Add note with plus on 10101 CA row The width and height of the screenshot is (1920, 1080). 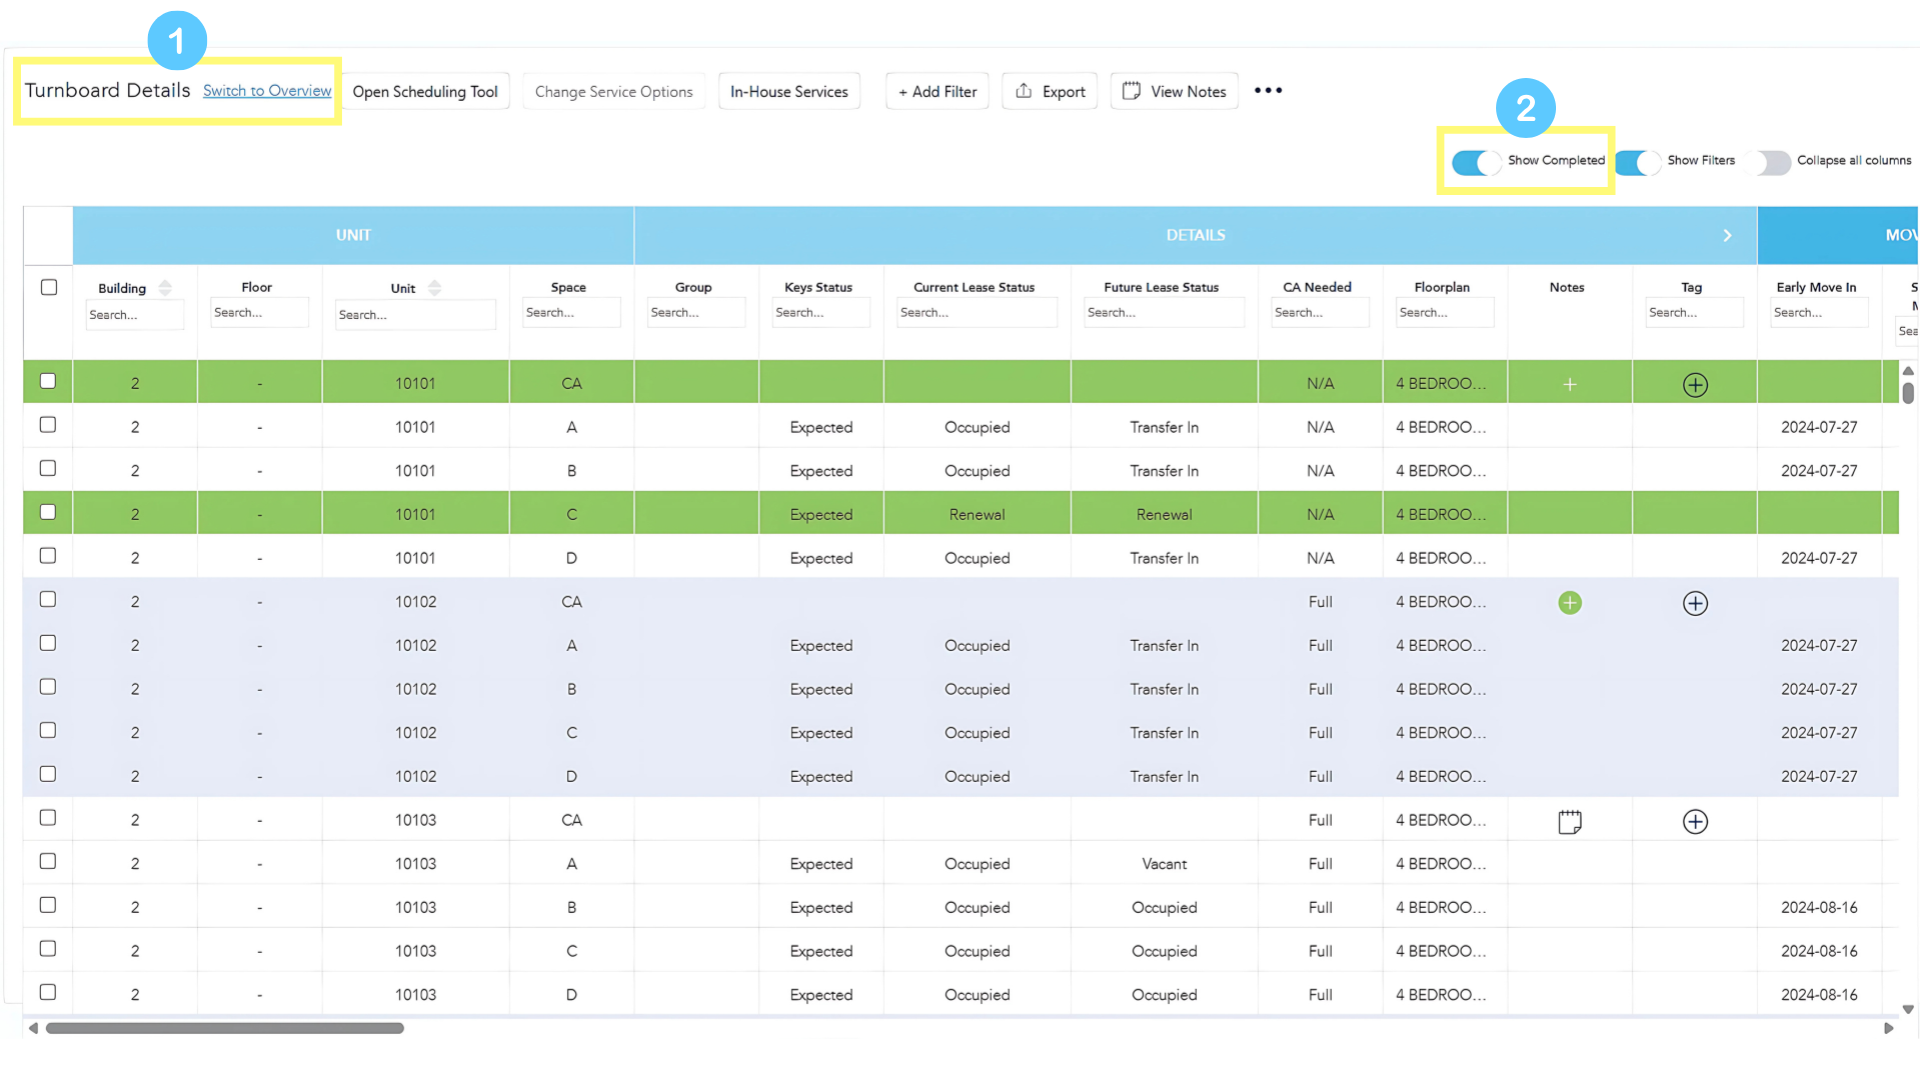point(1569,385)
